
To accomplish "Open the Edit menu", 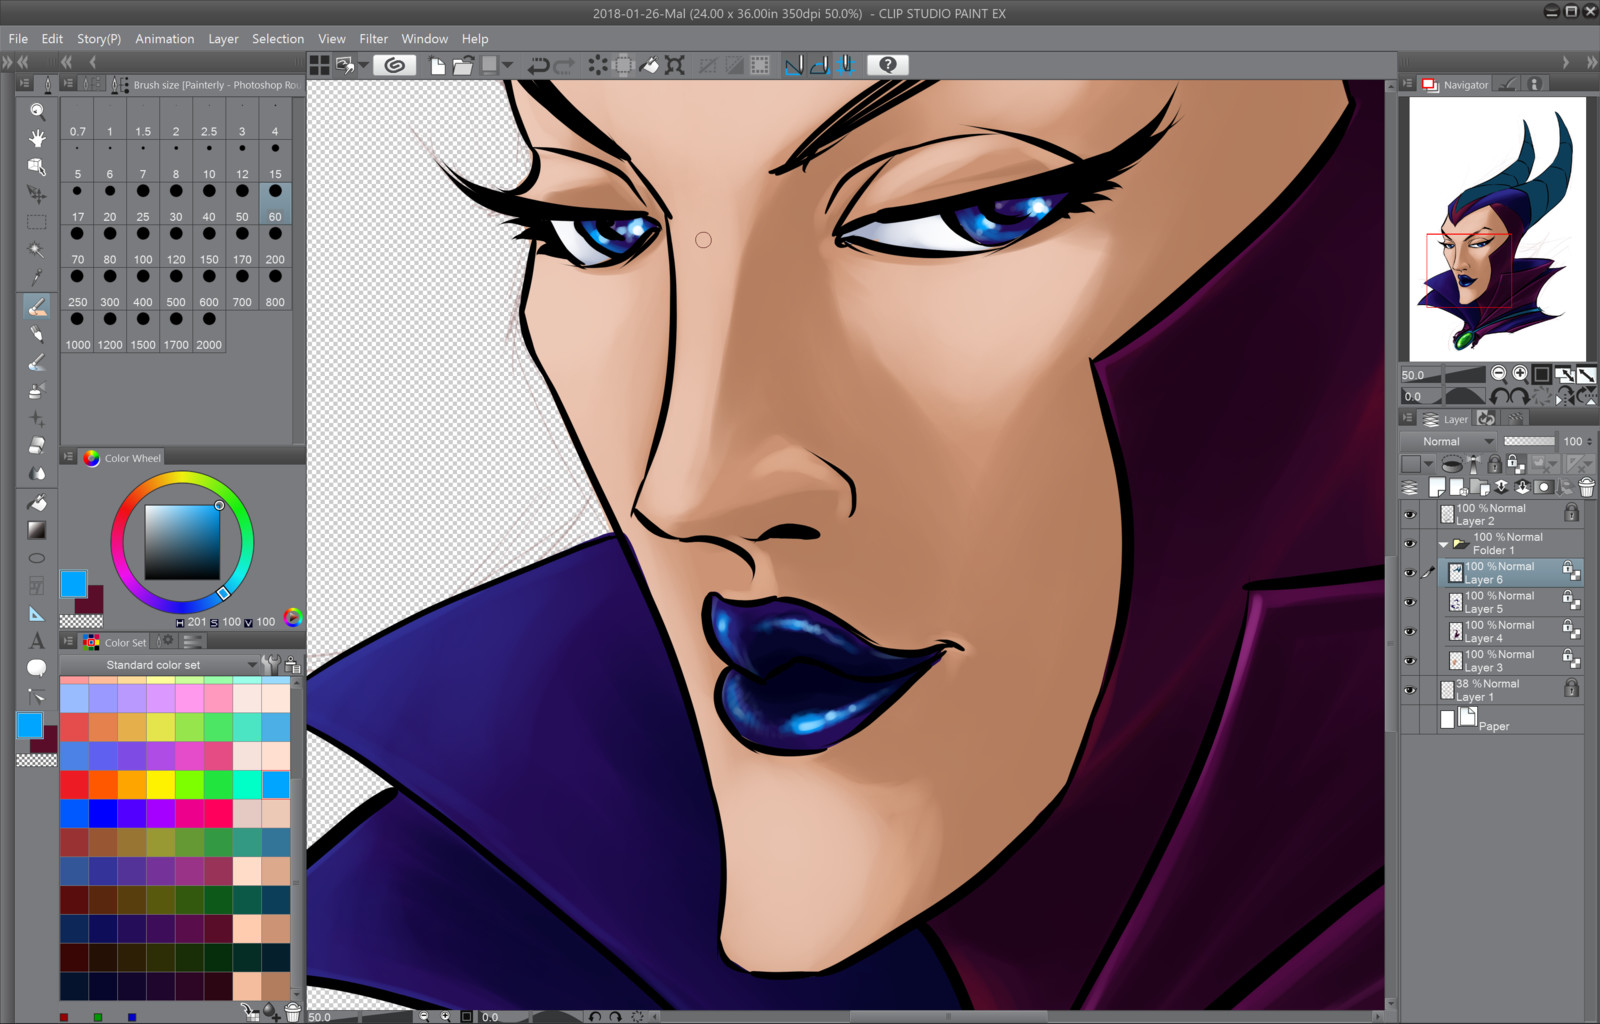I will [x=52, y=39].
